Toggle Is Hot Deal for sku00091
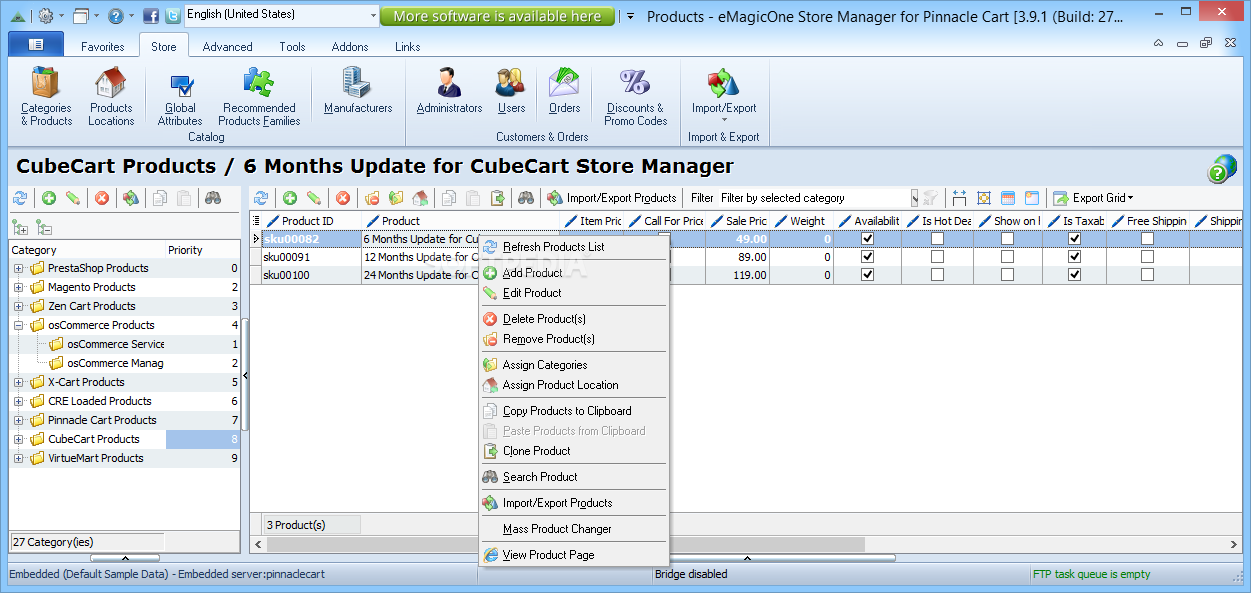 pyautogui.click(x=937, y=257)
